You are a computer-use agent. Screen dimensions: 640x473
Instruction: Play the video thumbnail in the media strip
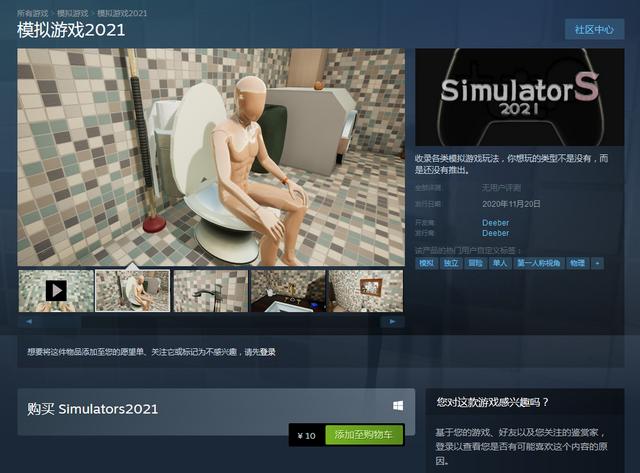click(x=56, y=291)
